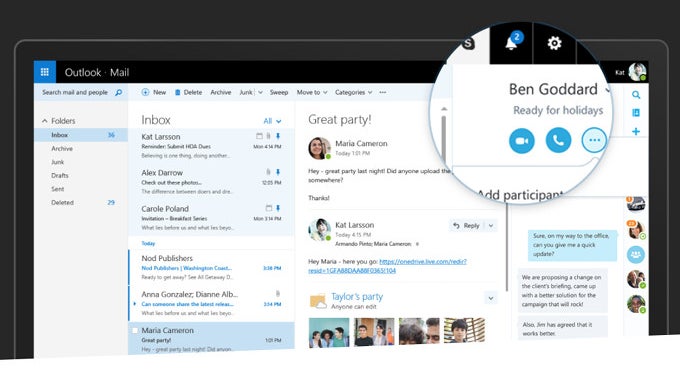Image resolution: width=680 pixels, height=383 pixels.
Task: Tick the checkbox on Maria Cameron's email
Action: (135, 331)
